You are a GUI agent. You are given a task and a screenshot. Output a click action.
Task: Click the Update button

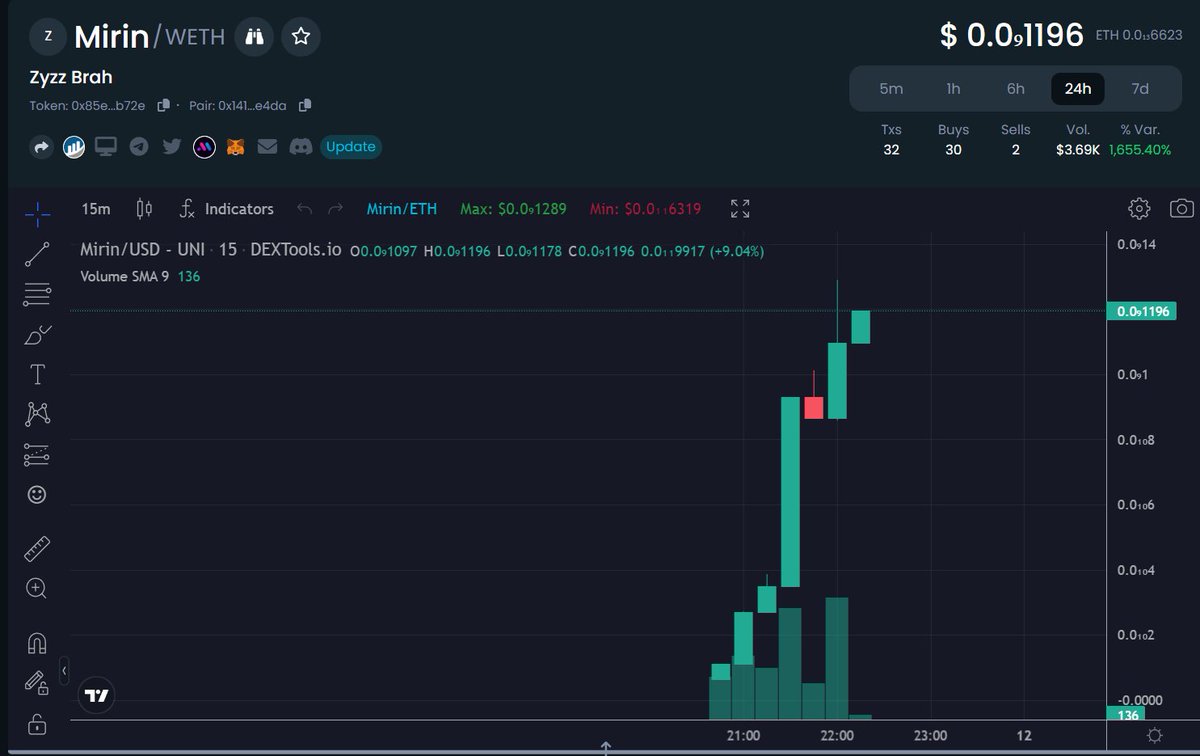coord(351,147)
